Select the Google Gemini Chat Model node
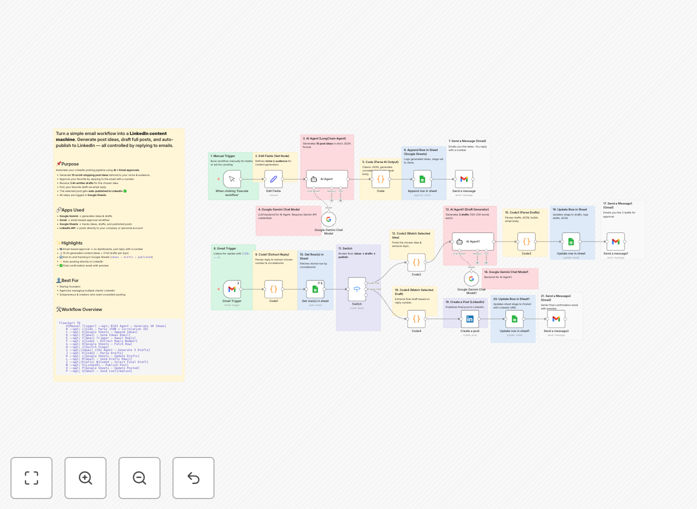 (x=328, y=219)
